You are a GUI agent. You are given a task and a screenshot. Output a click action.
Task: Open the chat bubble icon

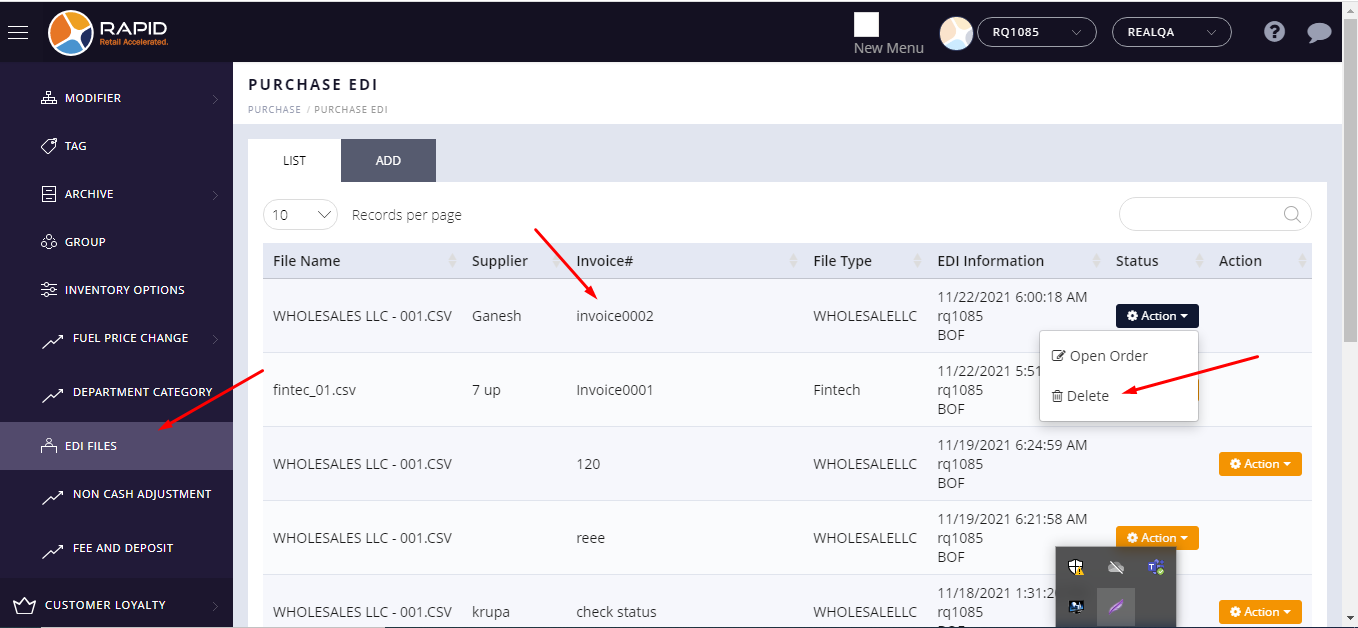(1319, 32)
